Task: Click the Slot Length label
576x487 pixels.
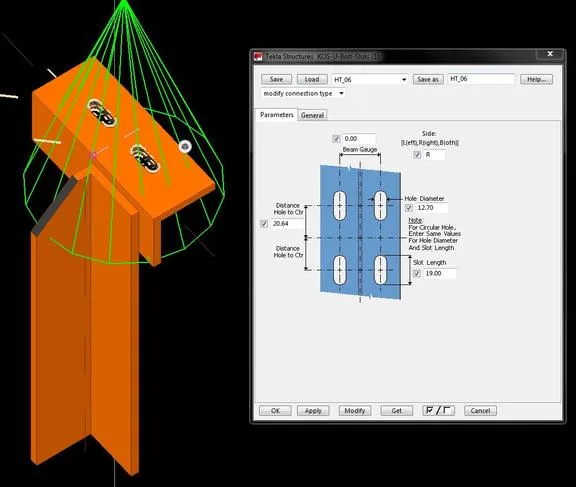Action: 429,263
